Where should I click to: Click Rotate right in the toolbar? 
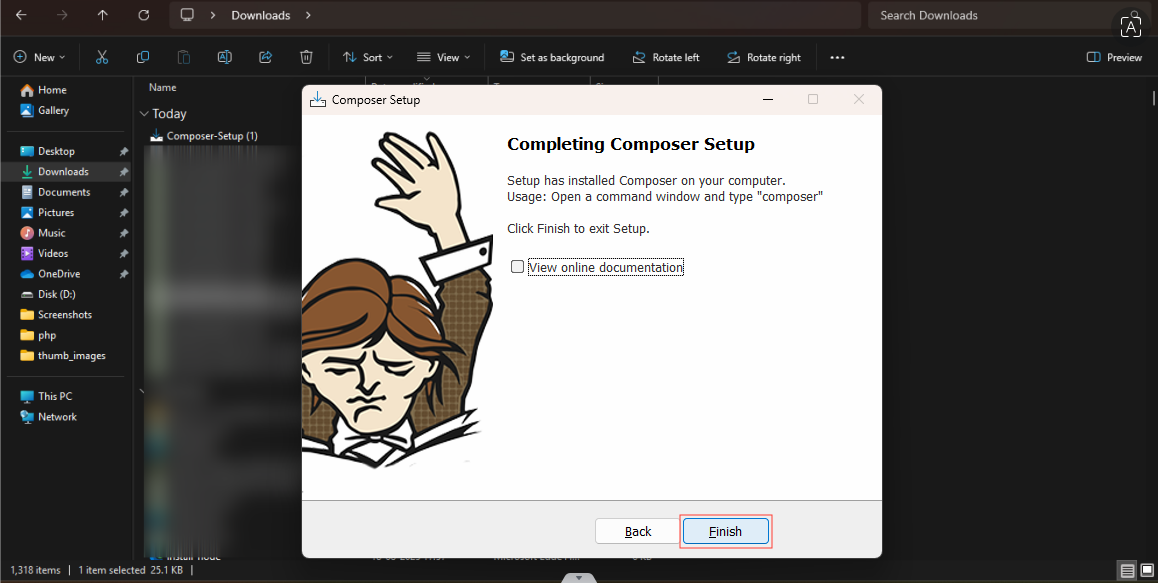pos(764,57)
